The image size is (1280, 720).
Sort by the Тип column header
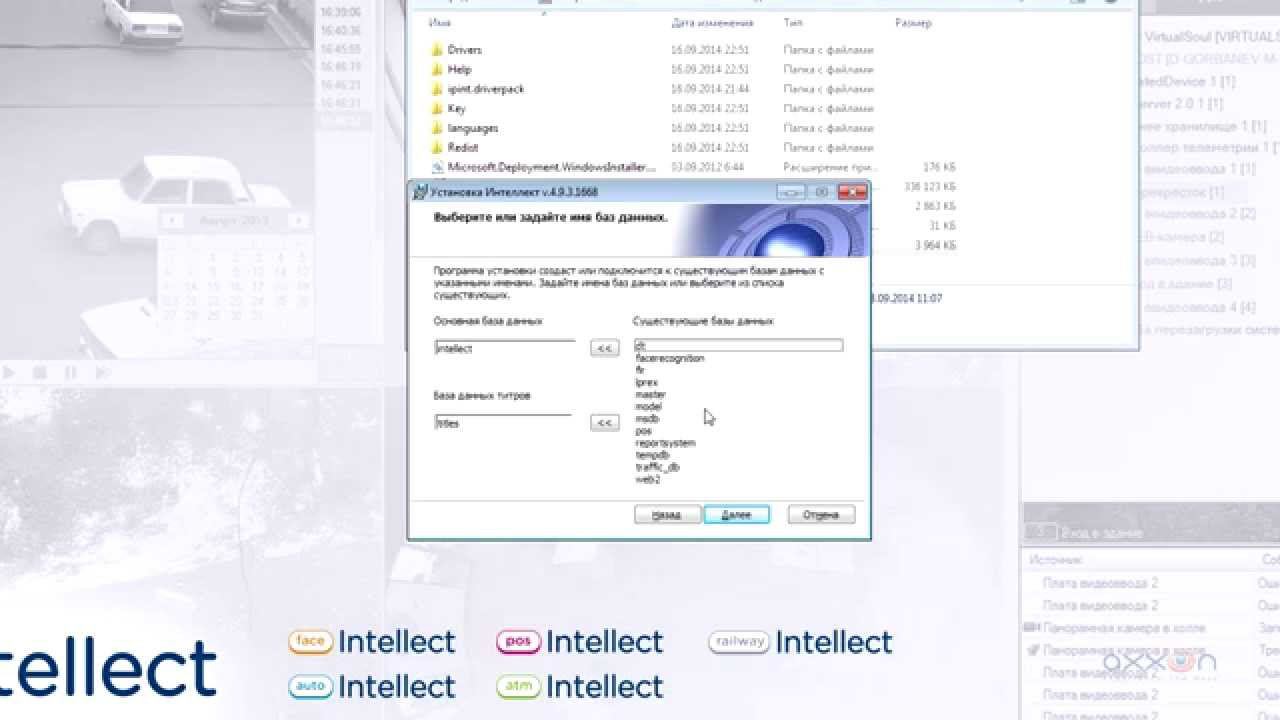[793, 23]
